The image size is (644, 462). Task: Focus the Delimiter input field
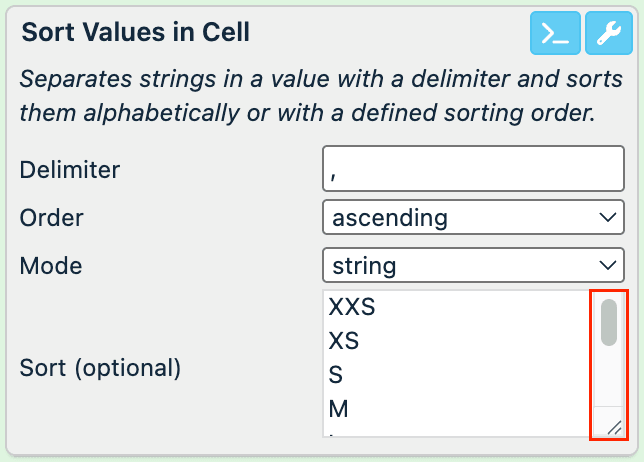473,169
